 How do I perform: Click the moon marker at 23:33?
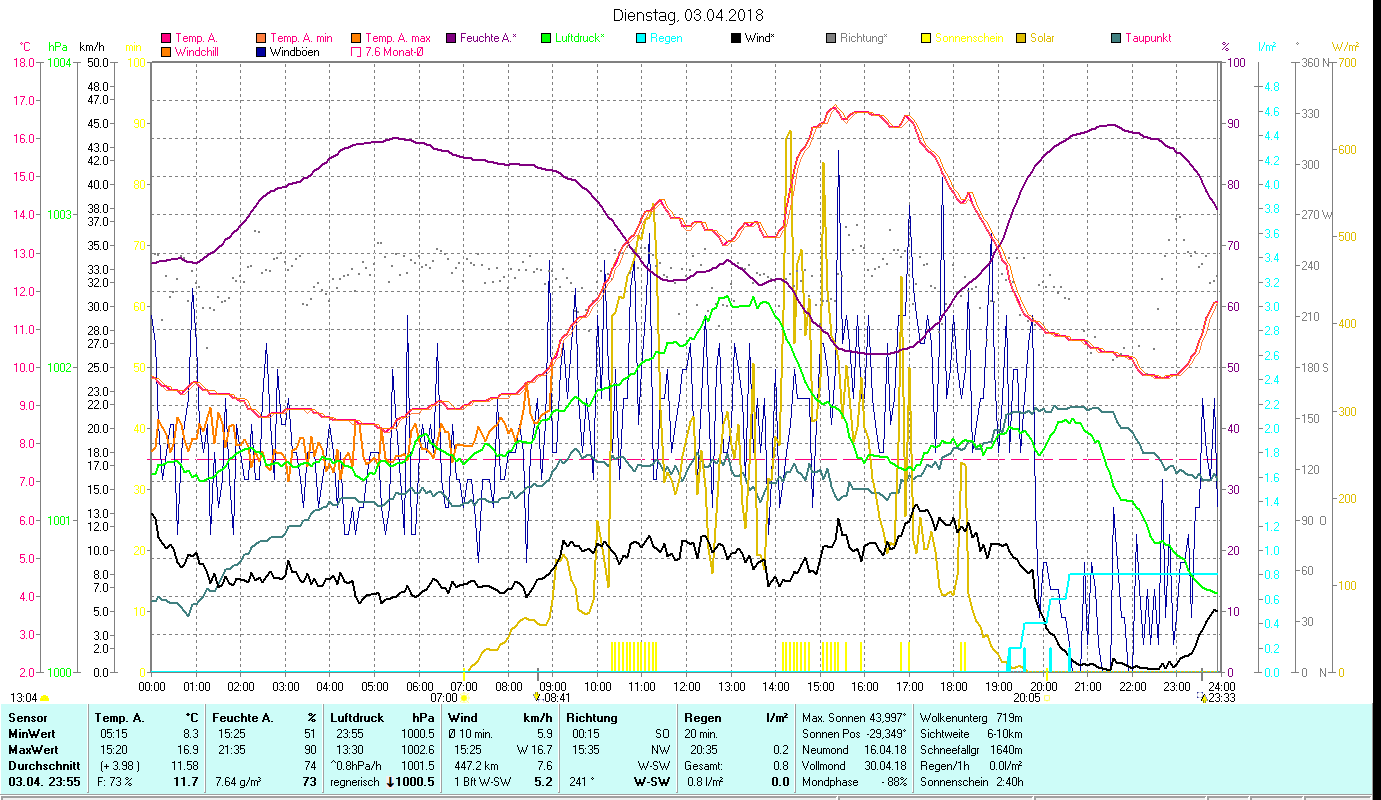(x=1204, y=698)
